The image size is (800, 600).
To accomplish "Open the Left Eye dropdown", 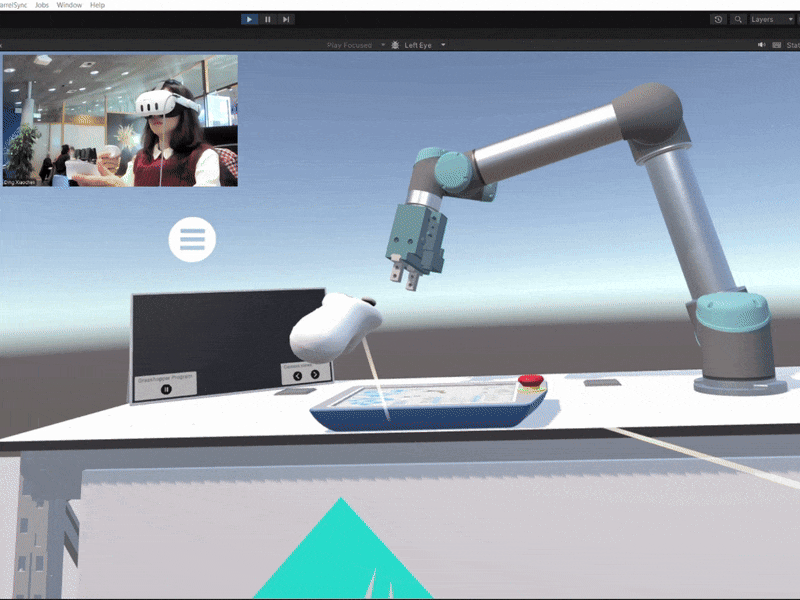I will 425,45.
